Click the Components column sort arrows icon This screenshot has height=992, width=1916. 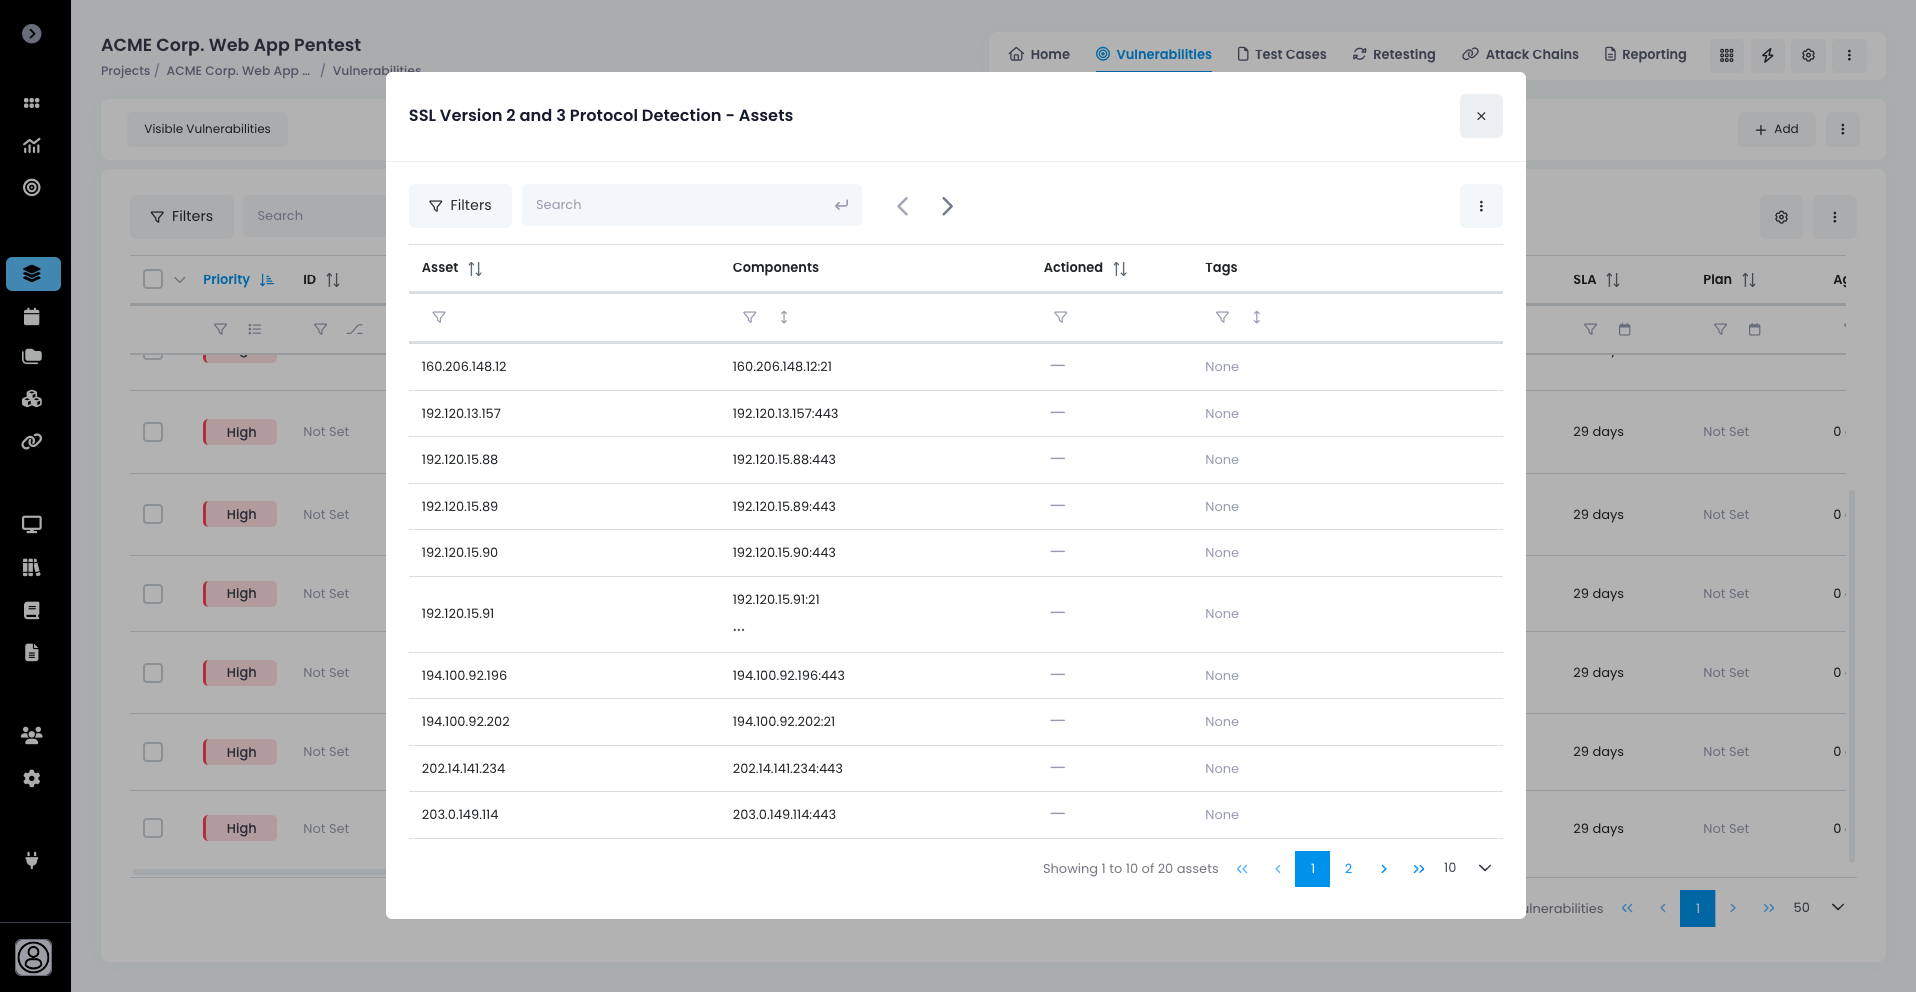pyautogui.click(x=784, y=317)
